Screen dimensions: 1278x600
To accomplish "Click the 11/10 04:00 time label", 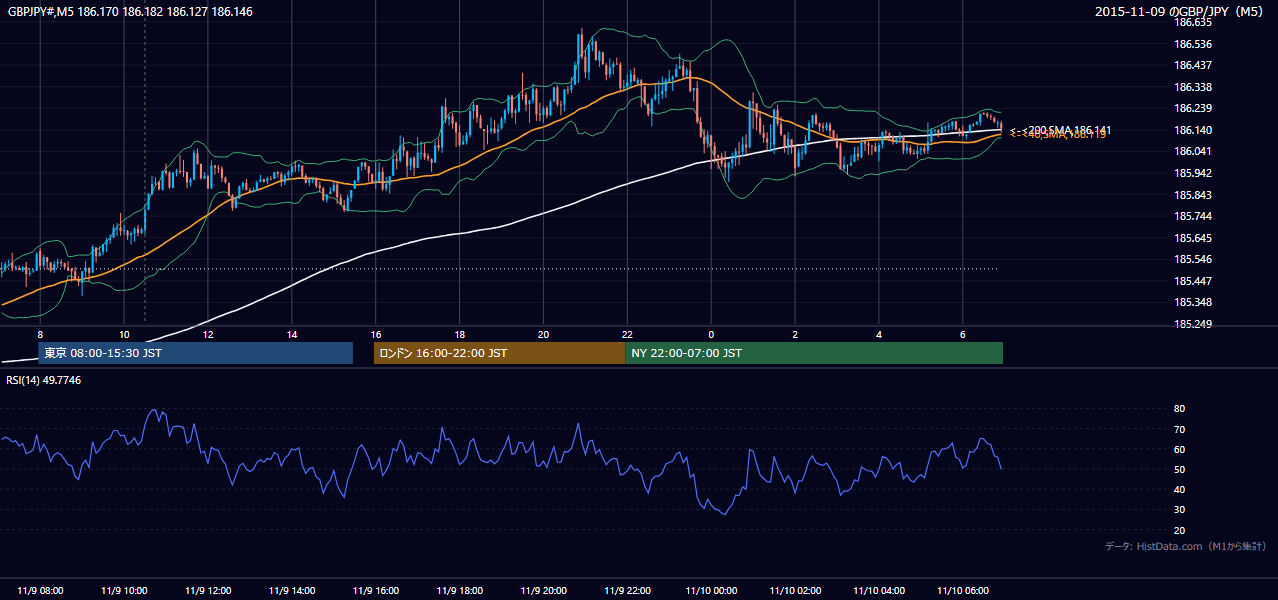I will [880, 590].
